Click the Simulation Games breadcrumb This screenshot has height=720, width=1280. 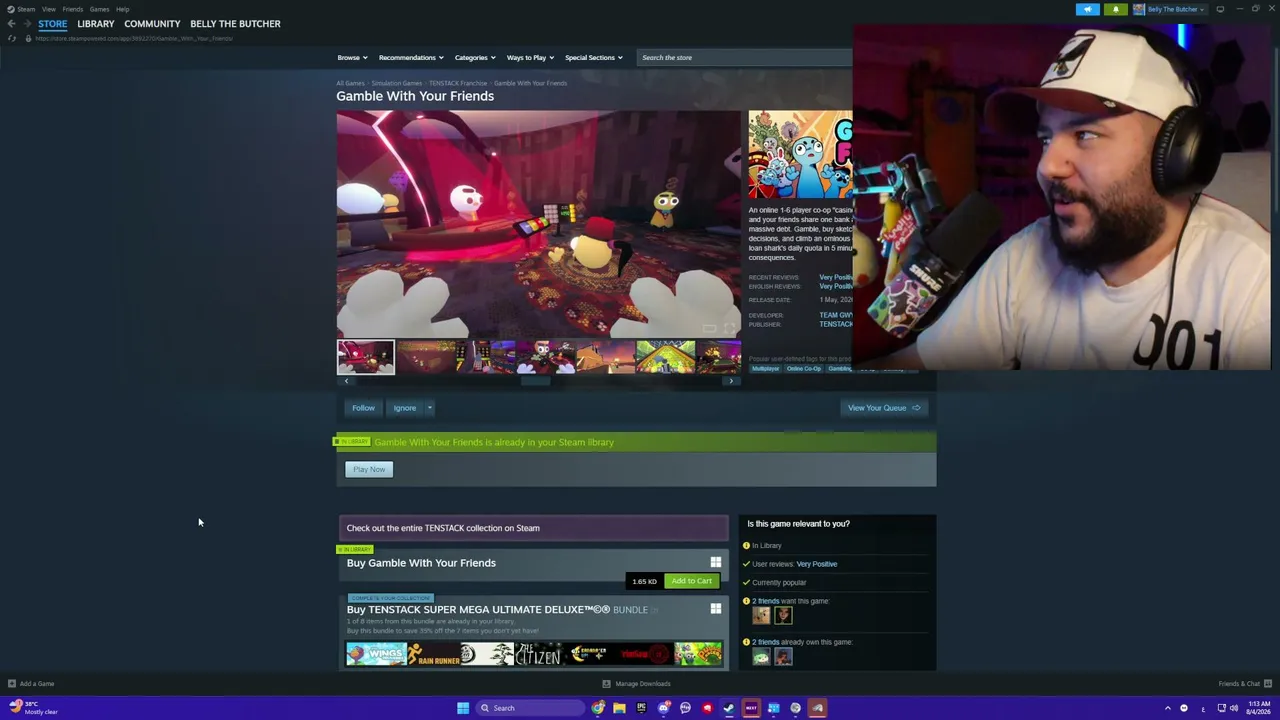pyautogui.click(x=397, y=83)
